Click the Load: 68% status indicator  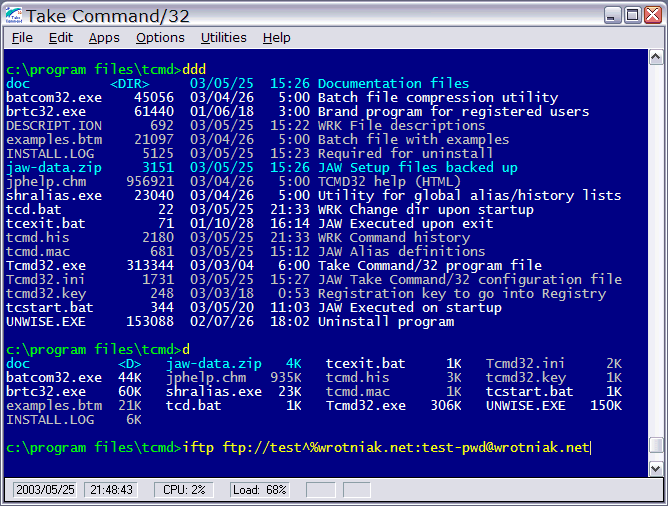pyautogui.click(x=260, y=490)
